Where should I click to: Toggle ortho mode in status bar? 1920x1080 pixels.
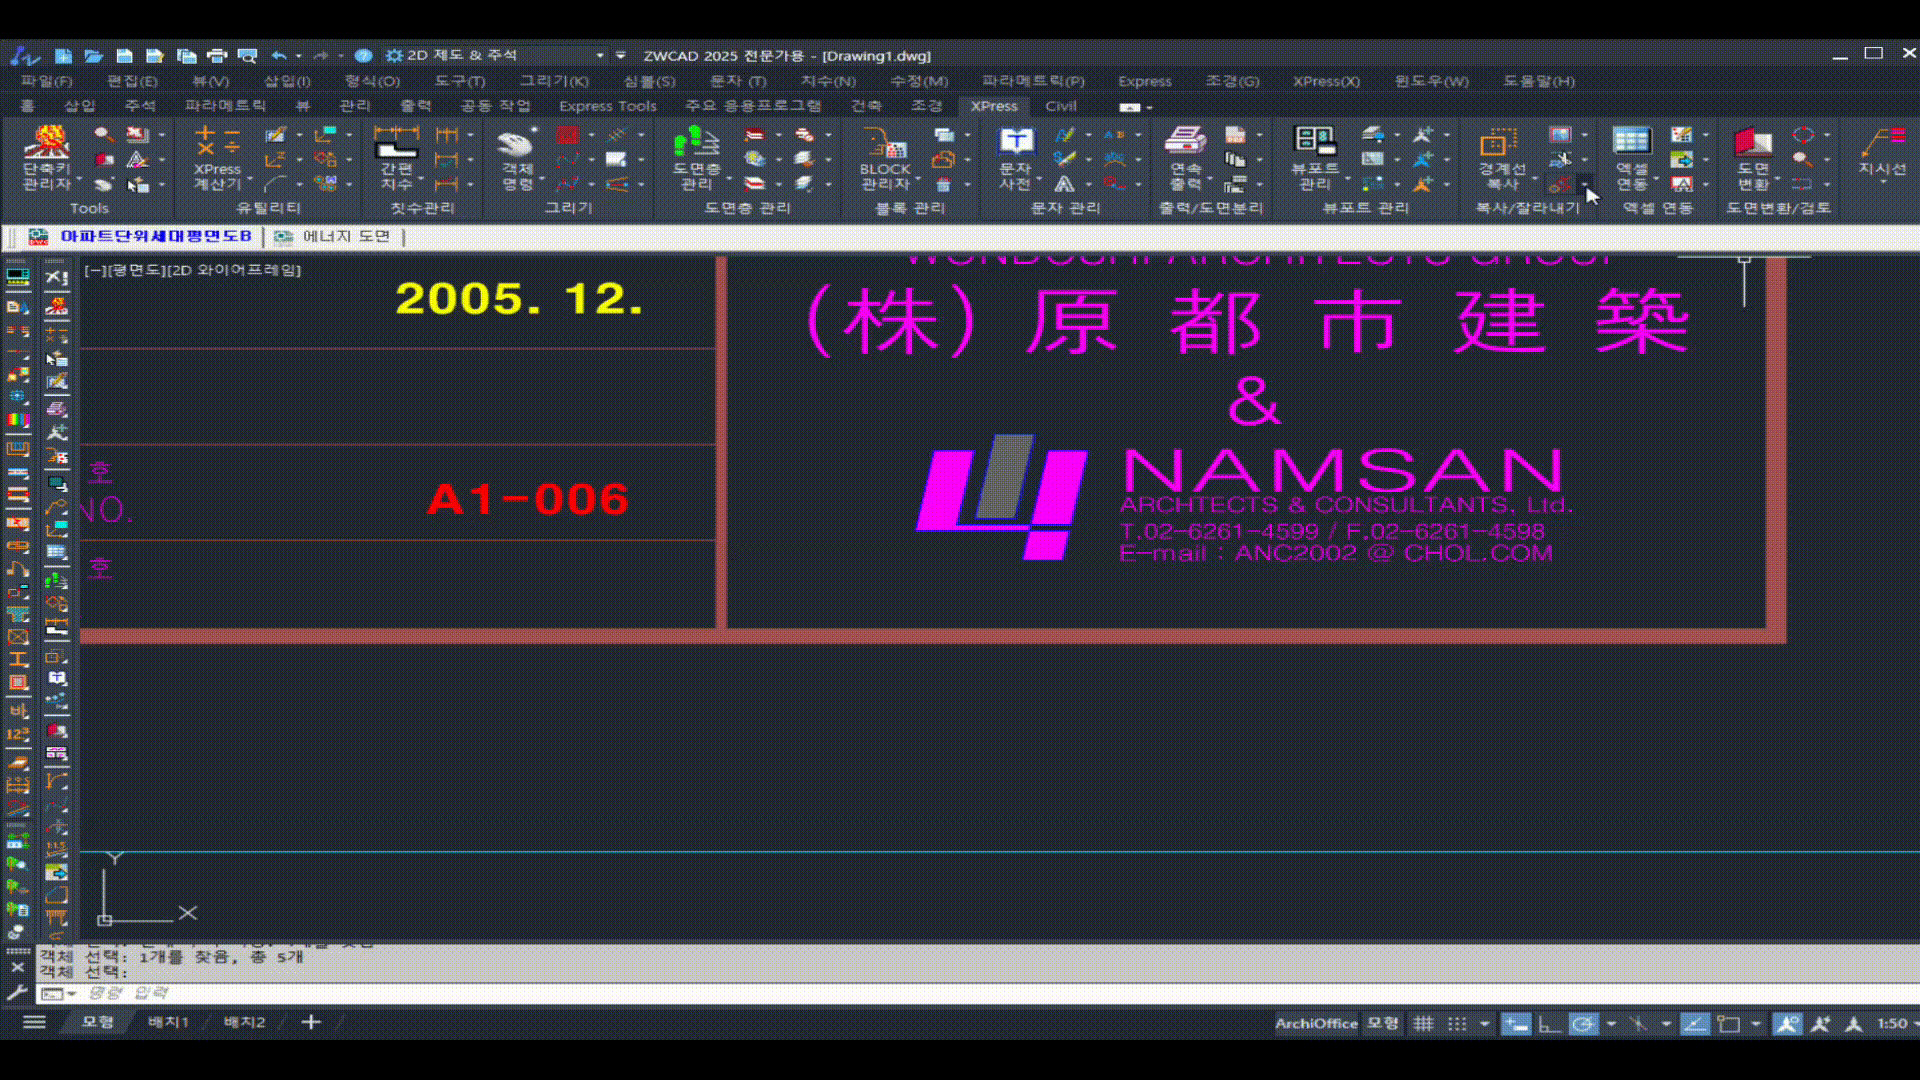pos(1549,1023)
